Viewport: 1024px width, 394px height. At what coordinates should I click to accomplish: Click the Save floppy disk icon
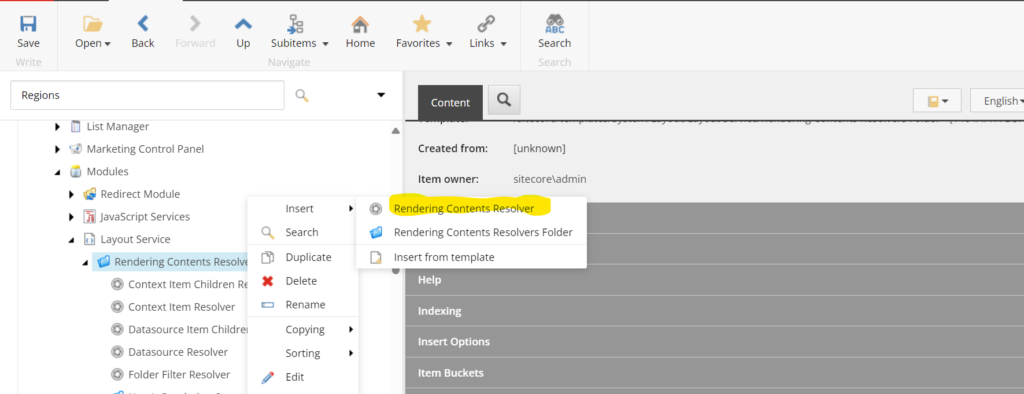(28, 24)
